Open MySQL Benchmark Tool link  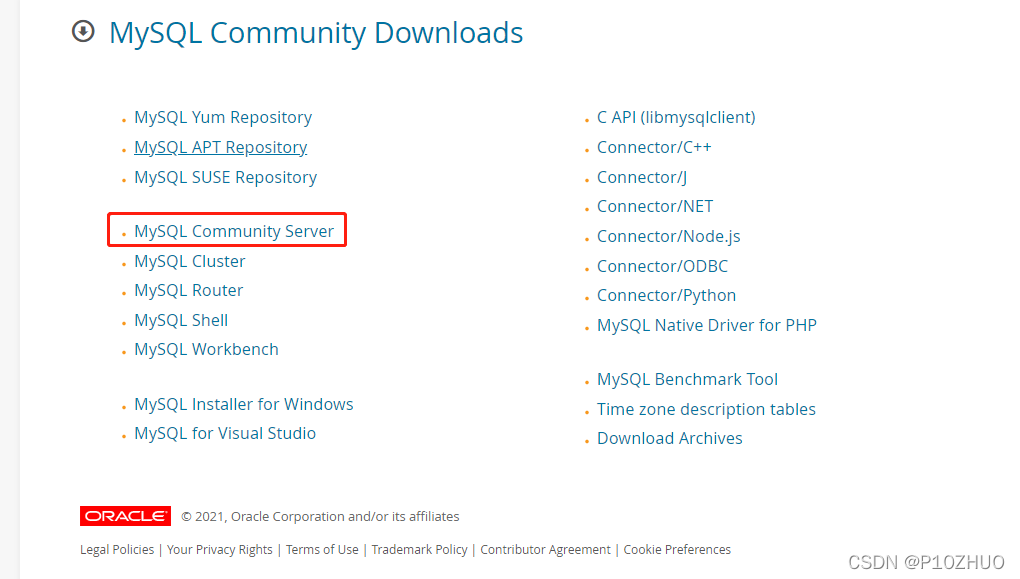coord(688,379)
